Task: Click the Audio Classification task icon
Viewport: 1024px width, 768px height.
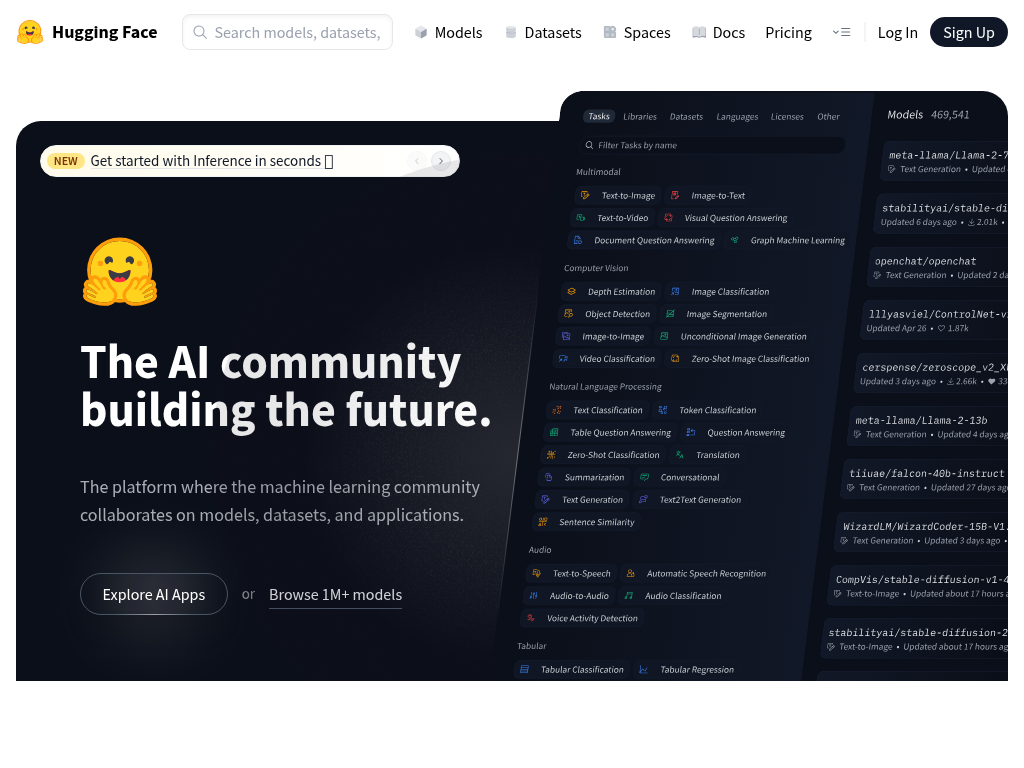Action: point(629,596)
